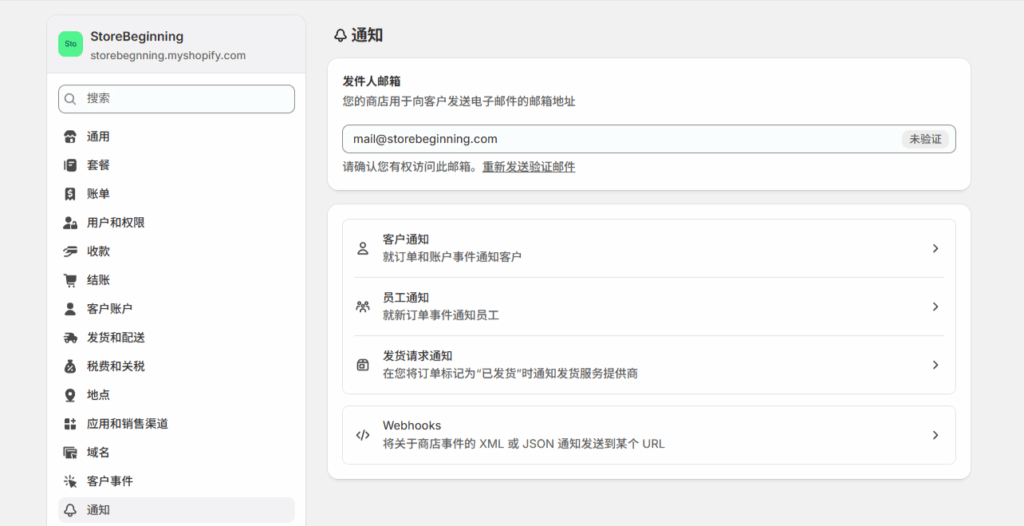Click the billing icon beside 账单
Viewport: 1024px width, 526px height.
(x=70, y=194)
